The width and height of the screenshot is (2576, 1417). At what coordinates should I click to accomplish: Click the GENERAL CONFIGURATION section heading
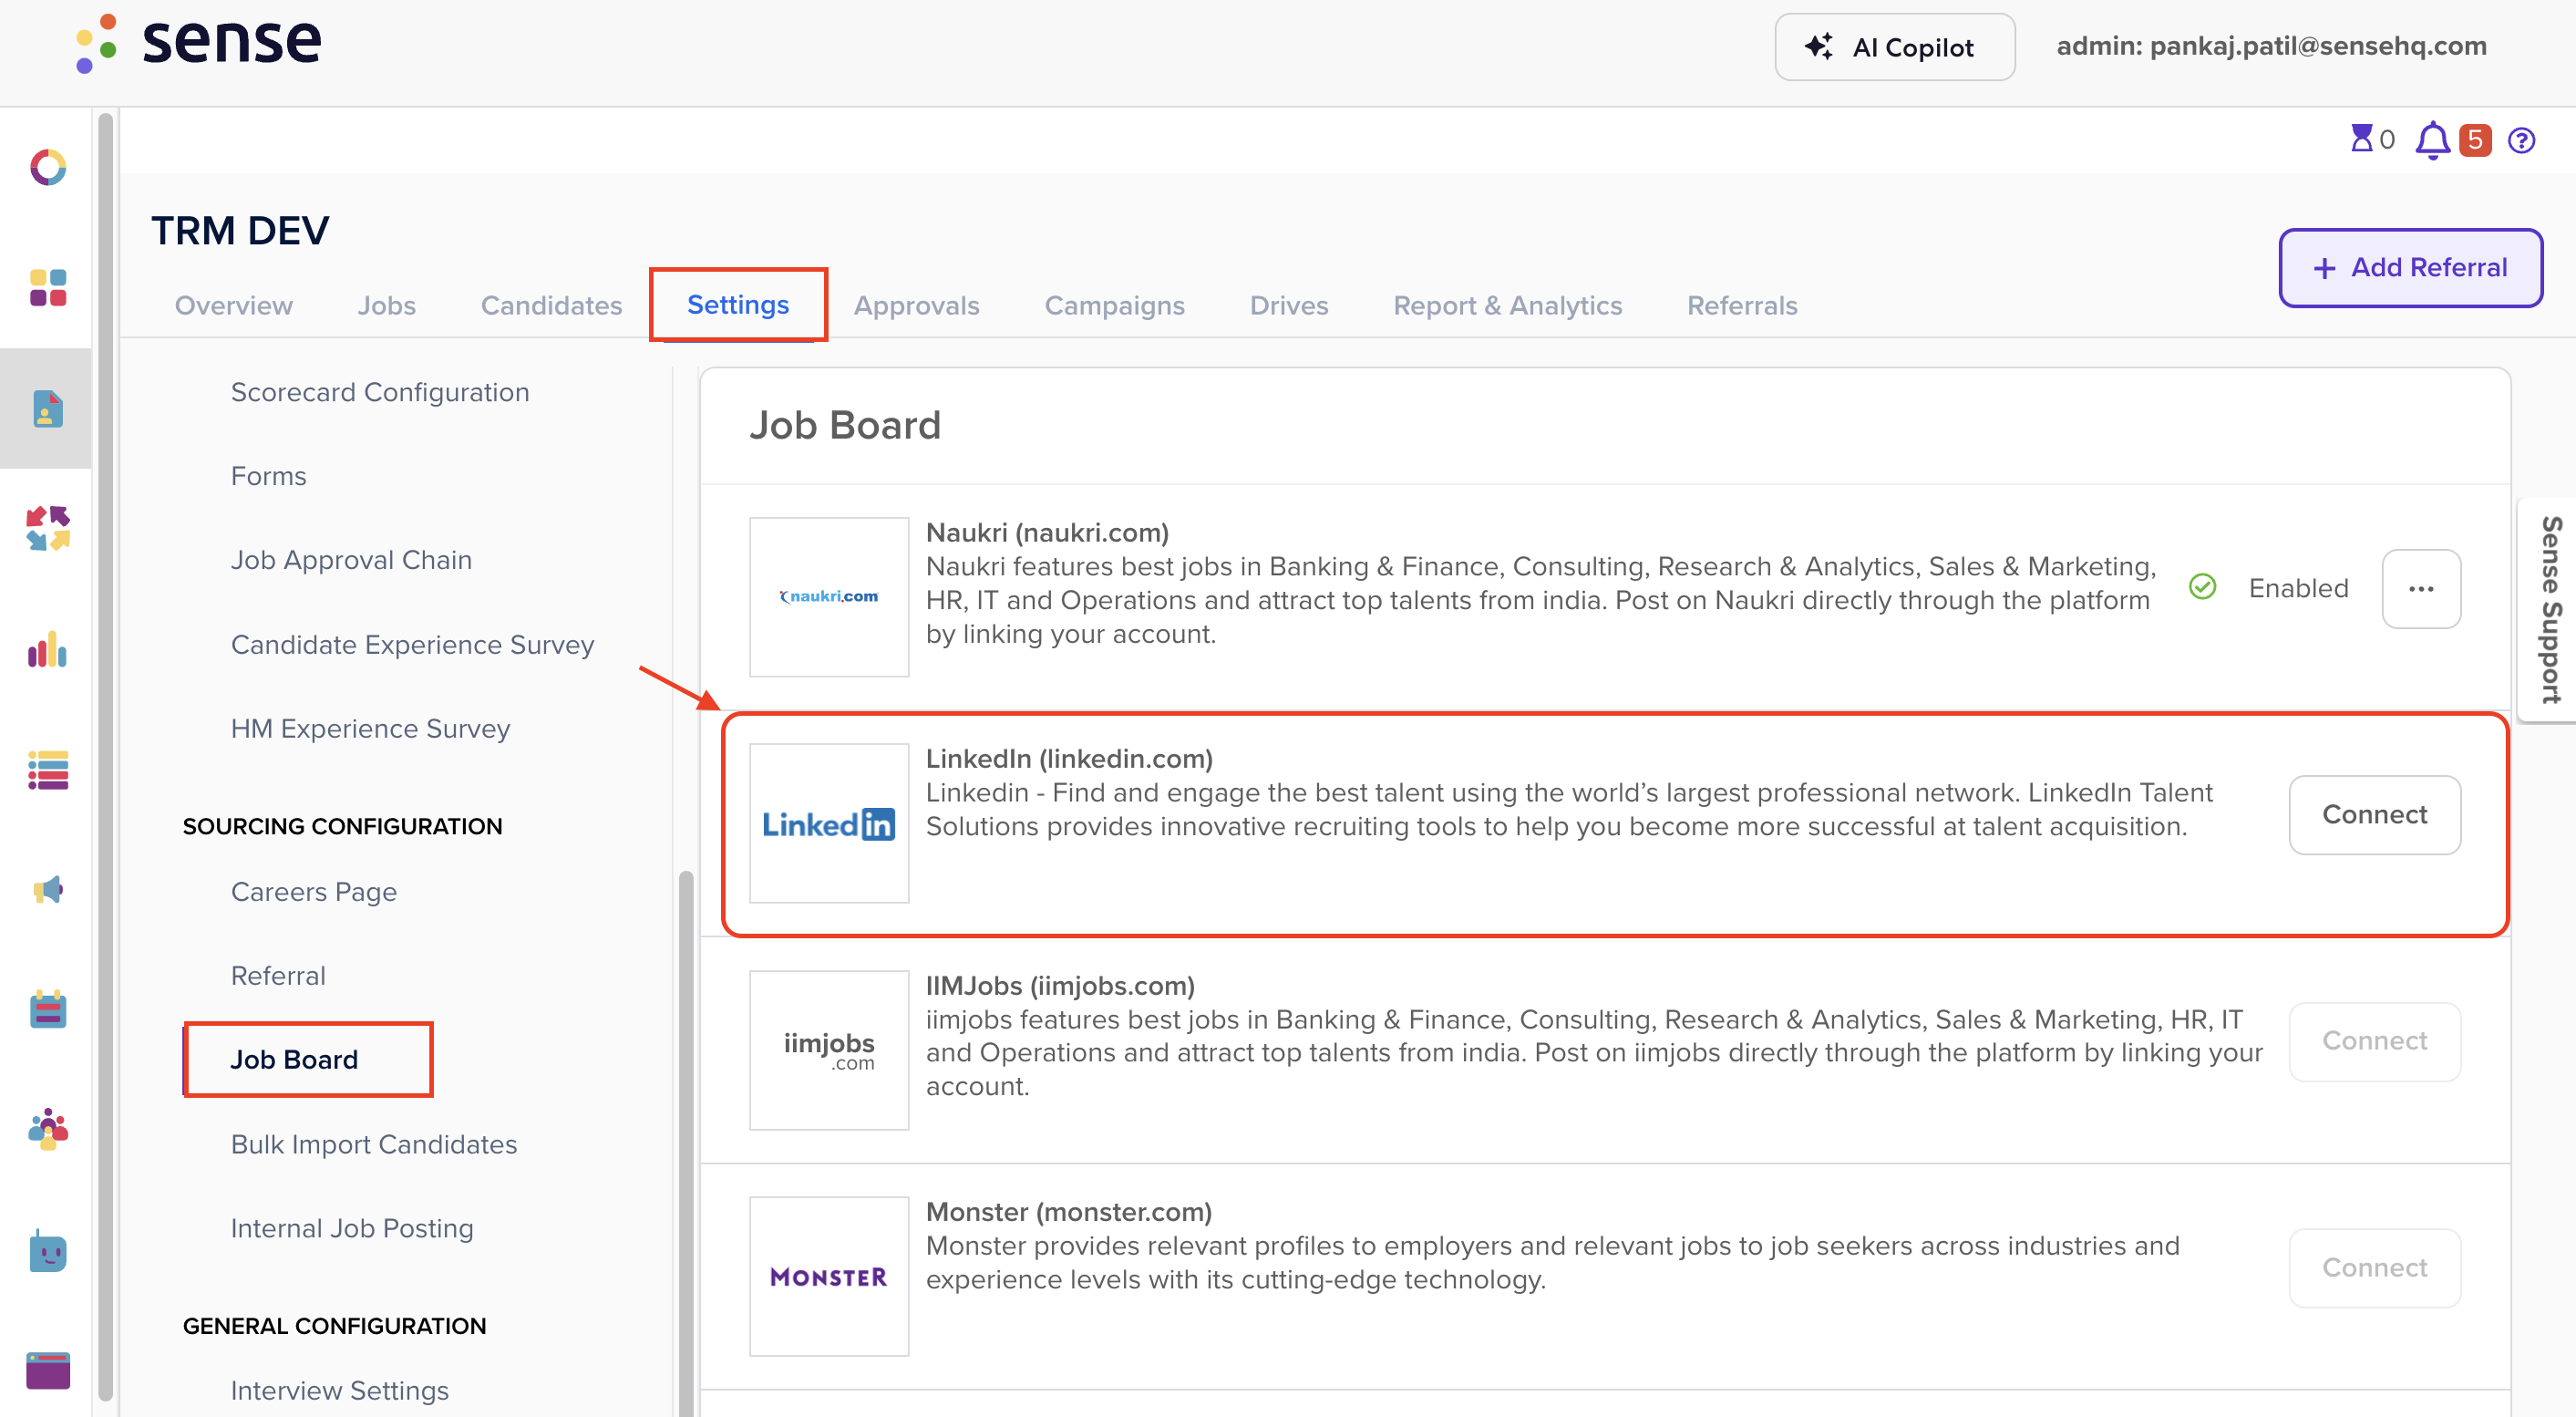tap(334, 1326)
